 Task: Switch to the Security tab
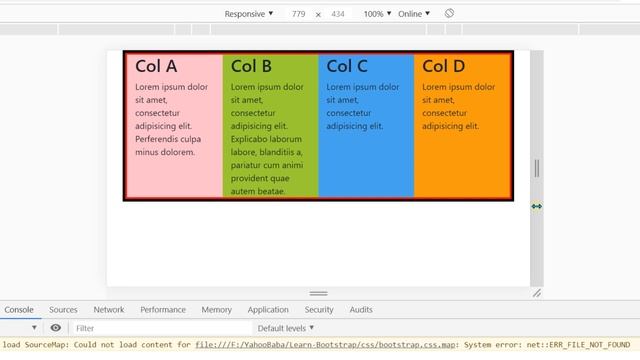pyautogui.click(x=319, y=310)
